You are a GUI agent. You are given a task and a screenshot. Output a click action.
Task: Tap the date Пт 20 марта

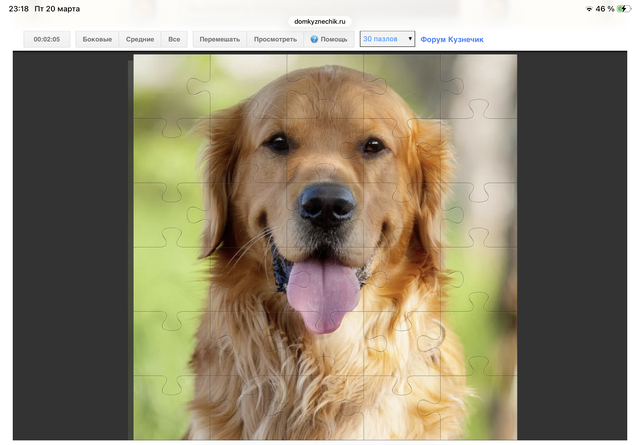click(x=57, y=8)
